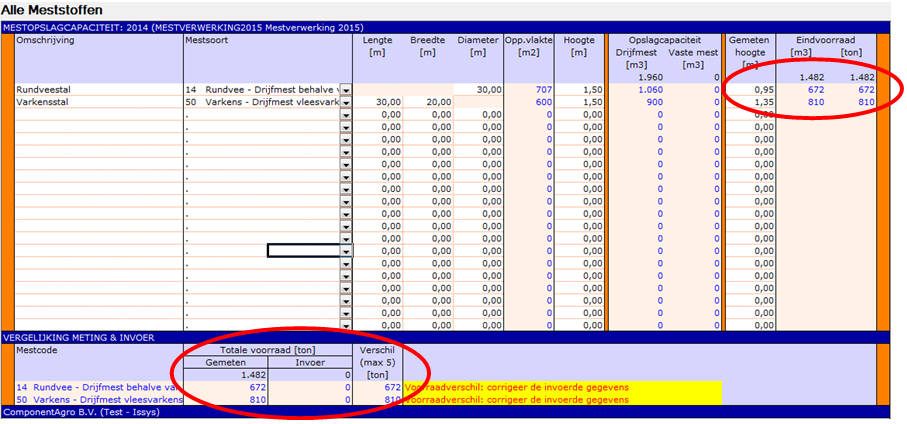Viewport: 907px width, 424px height.
Task: Expand dropdown arrow beside the black-outlined cell
Action: pos(346,251)
